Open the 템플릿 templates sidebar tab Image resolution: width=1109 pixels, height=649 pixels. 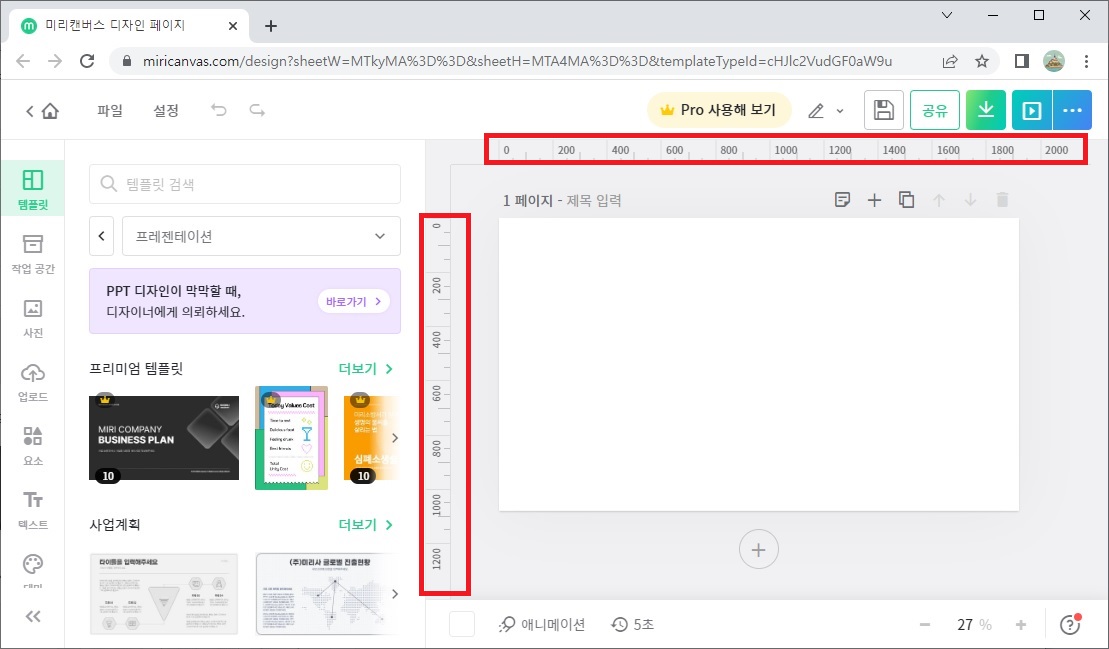[x=33, y=189]
